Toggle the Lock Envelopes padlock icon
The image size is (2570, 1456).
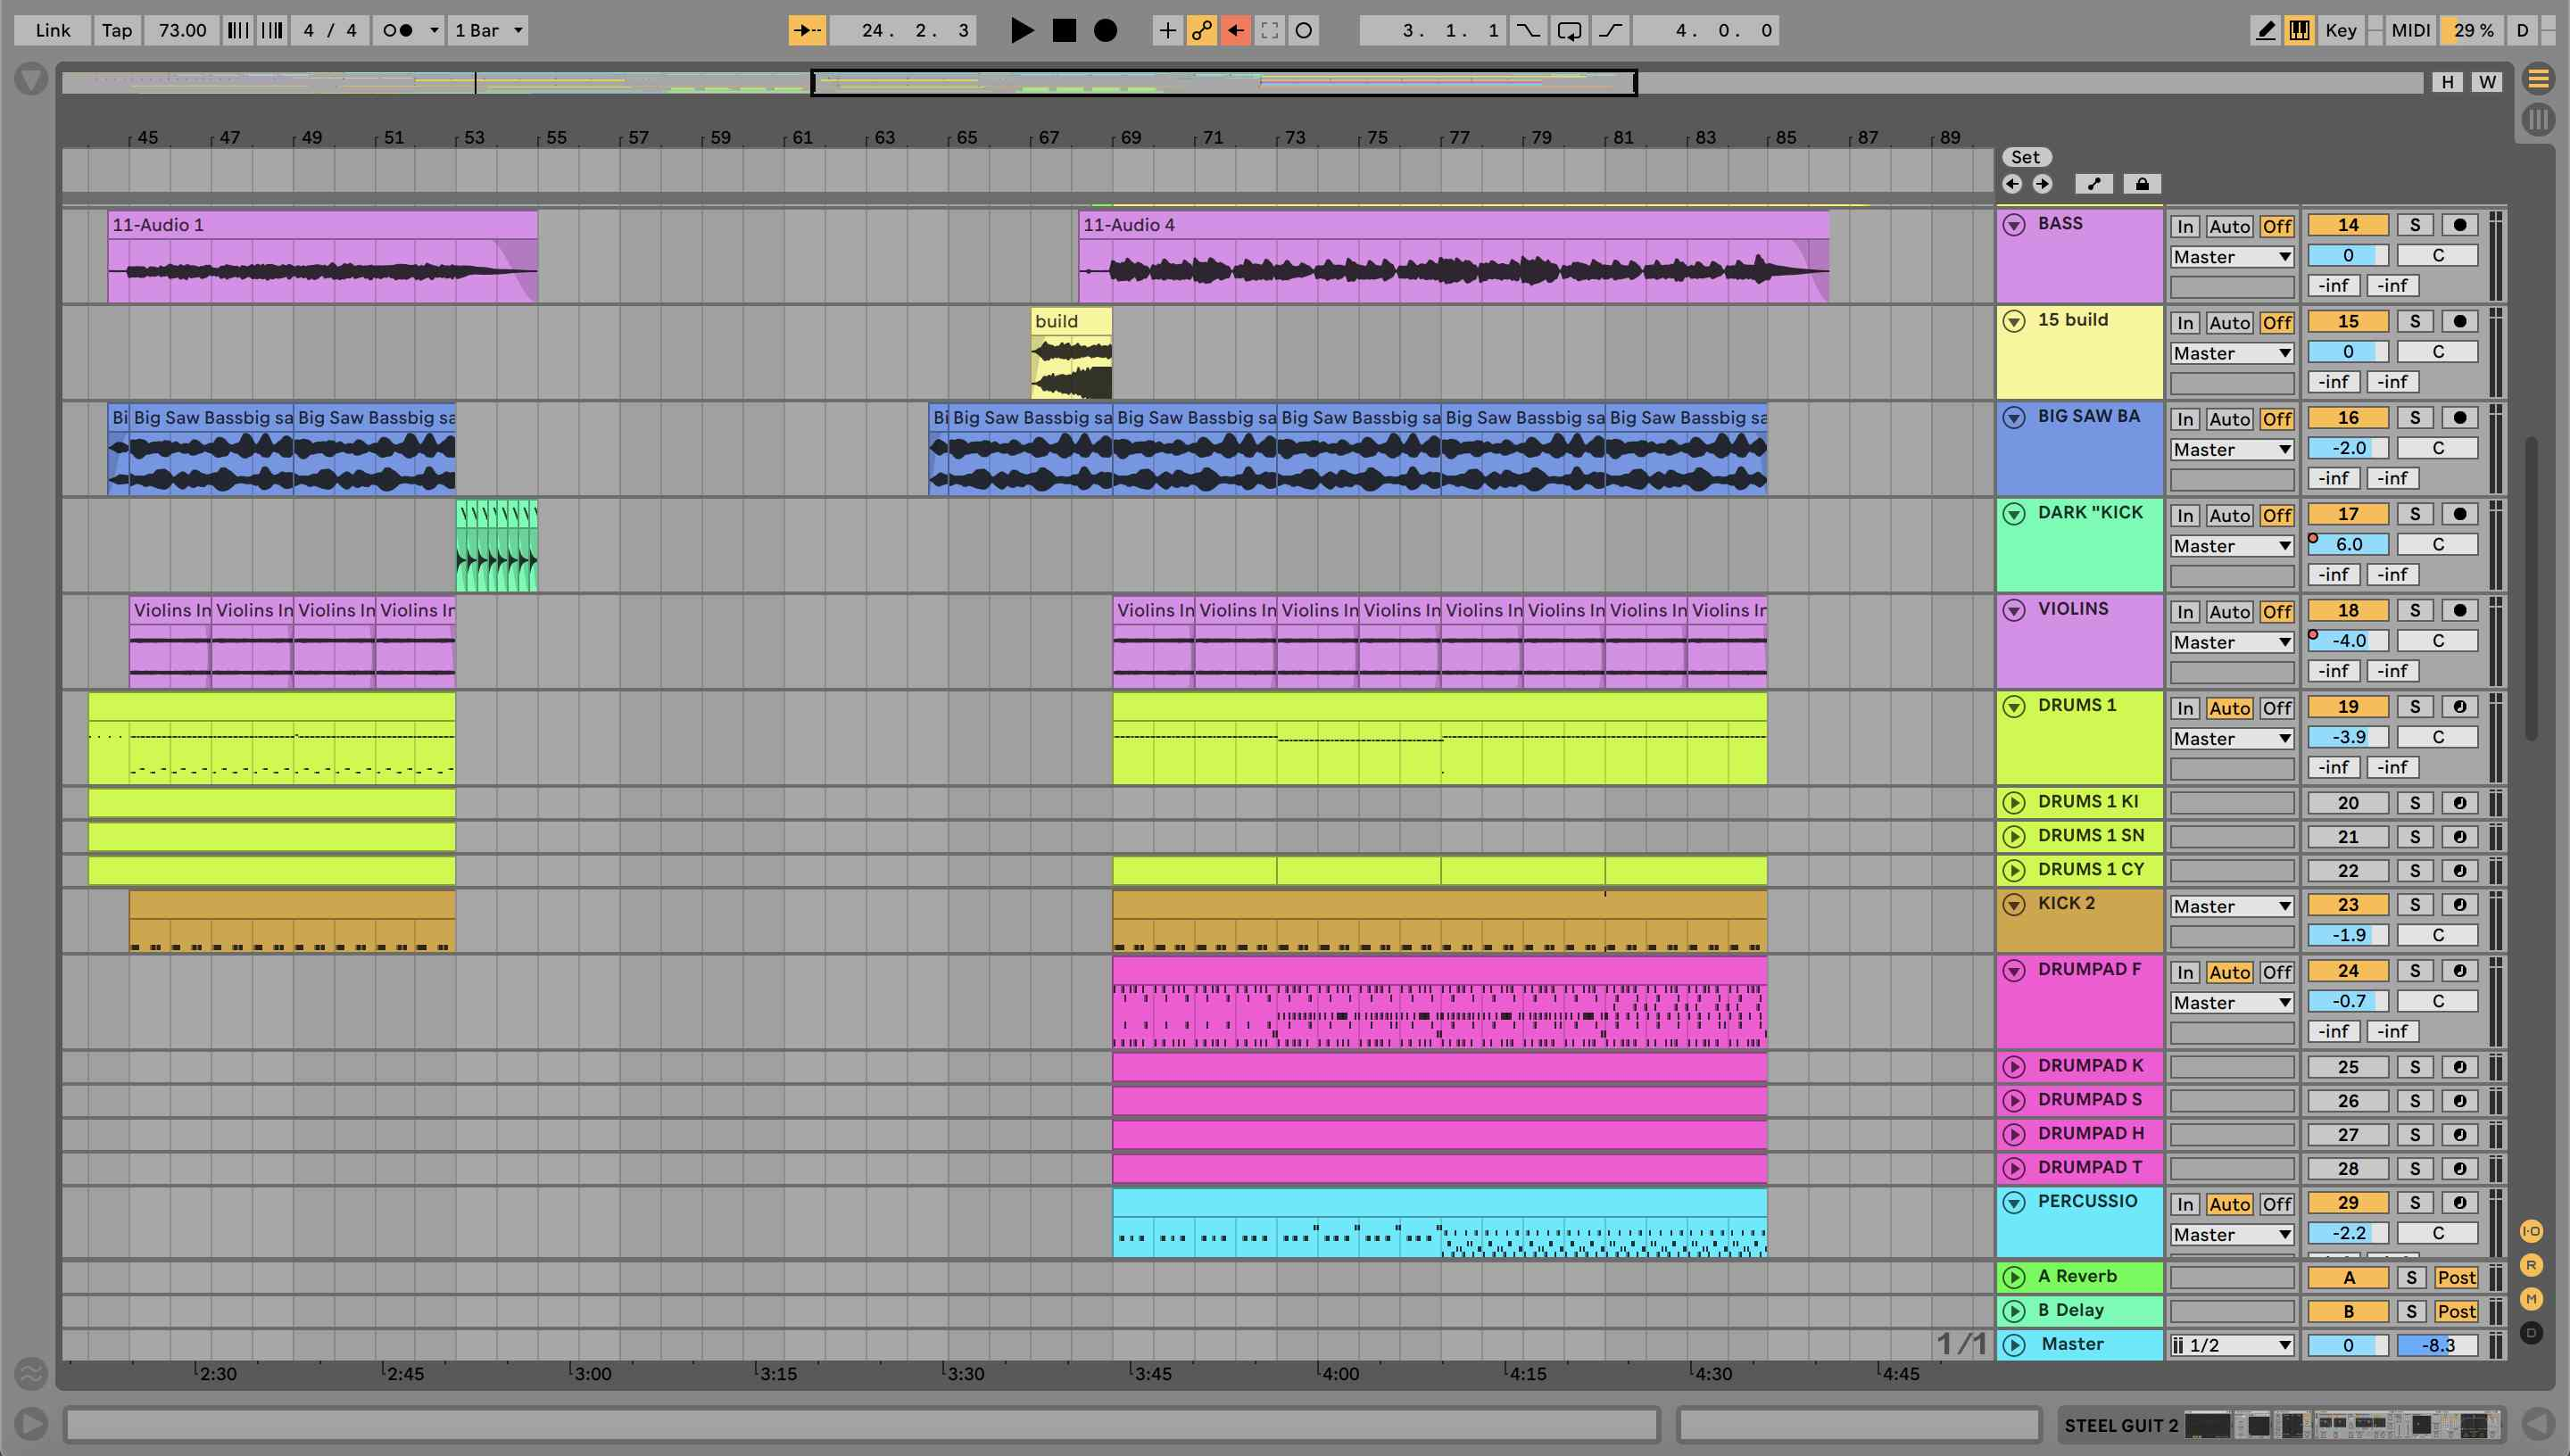[2141, 184]
